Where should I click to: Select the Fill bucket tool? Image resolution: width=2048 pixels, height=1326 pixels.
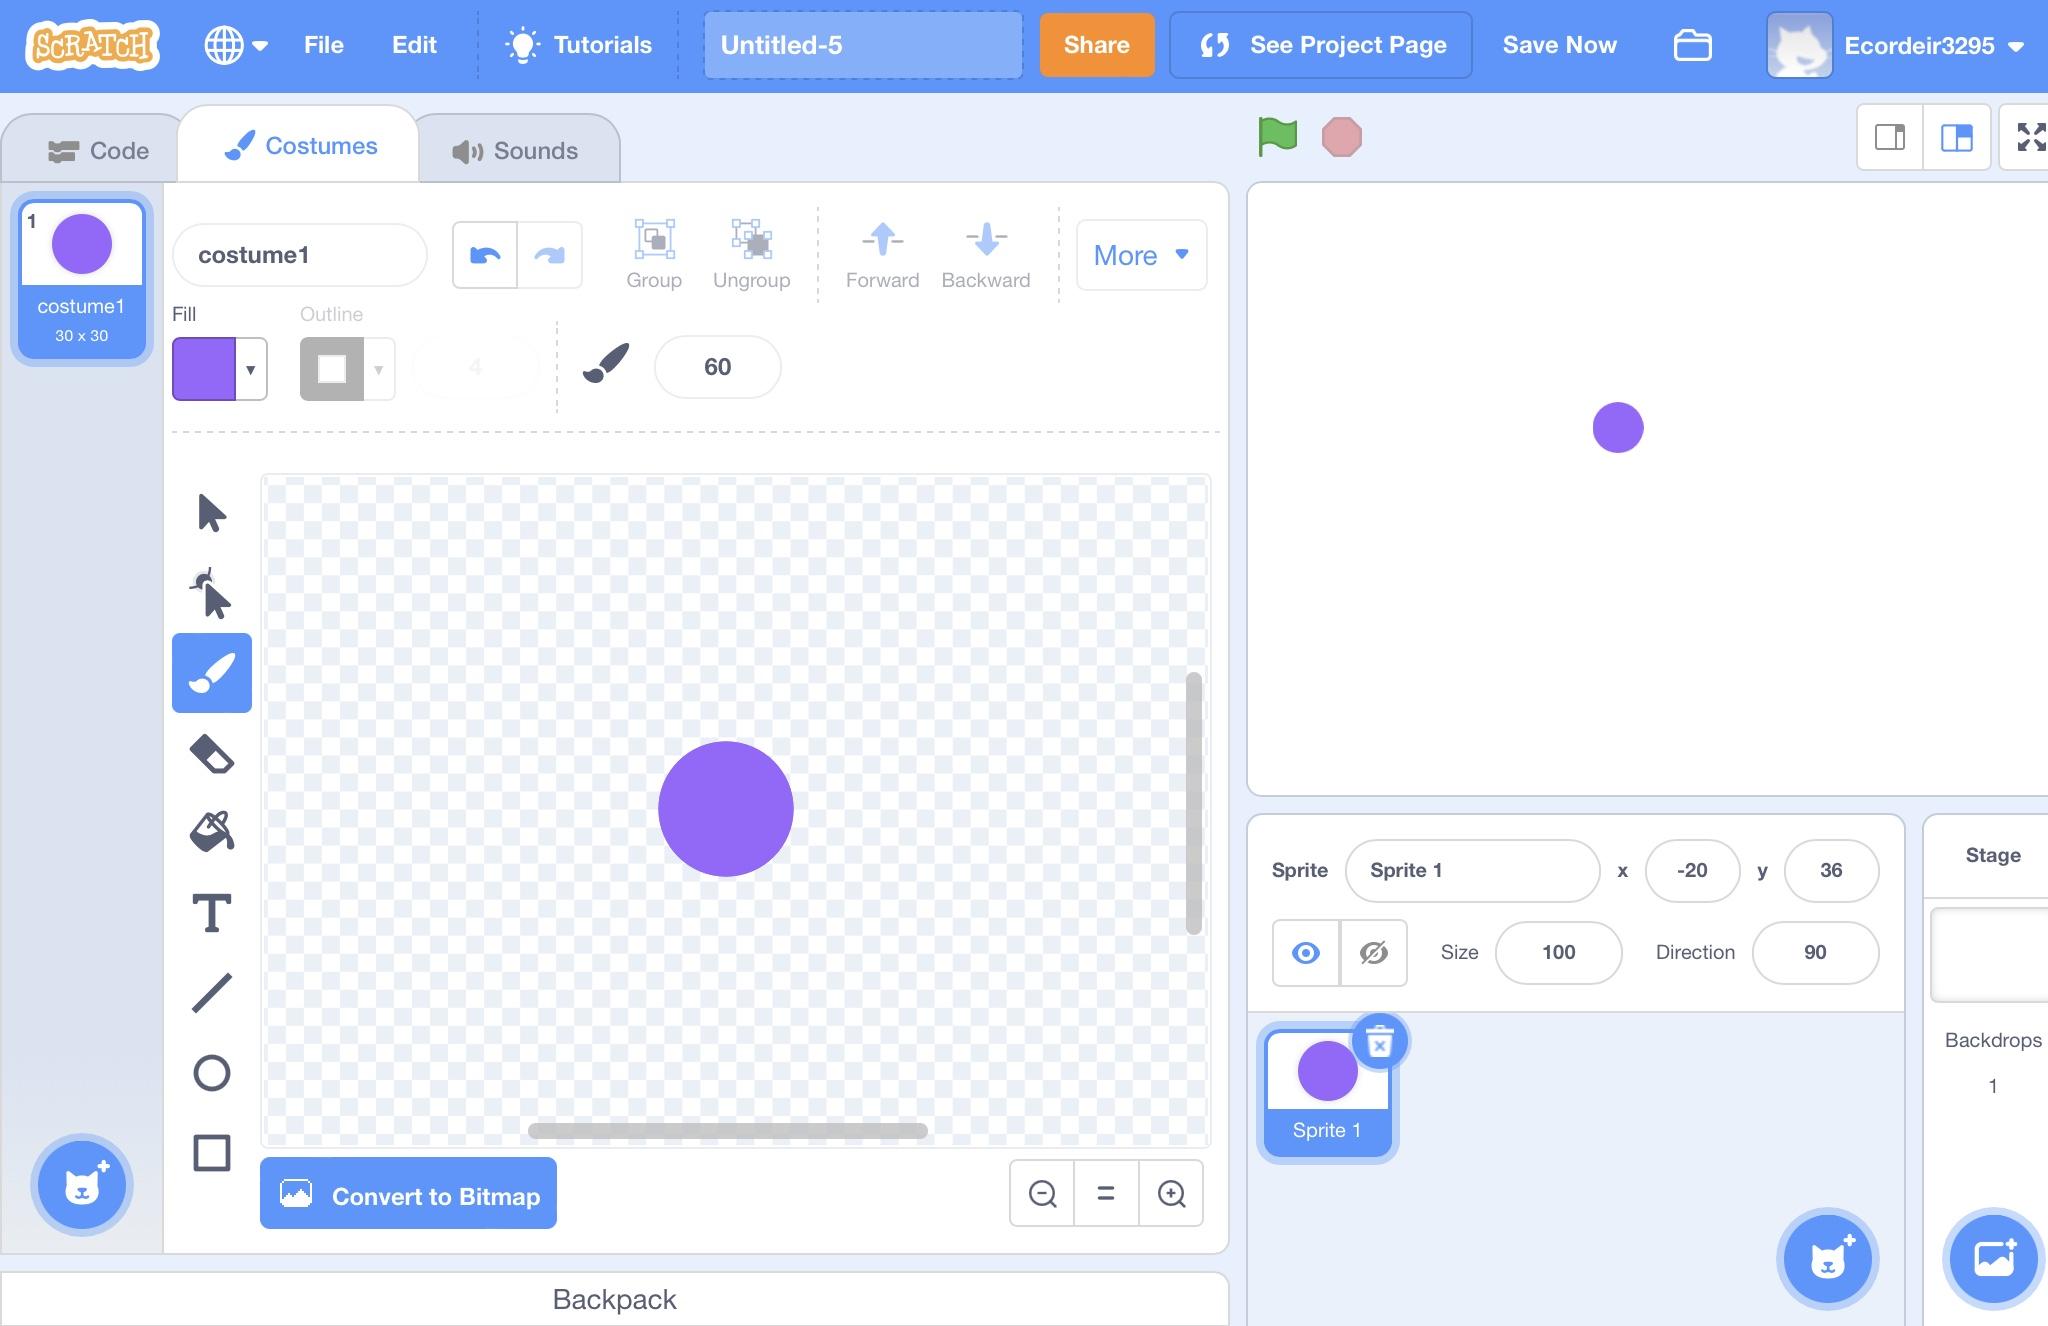click(x=211, y=832)
